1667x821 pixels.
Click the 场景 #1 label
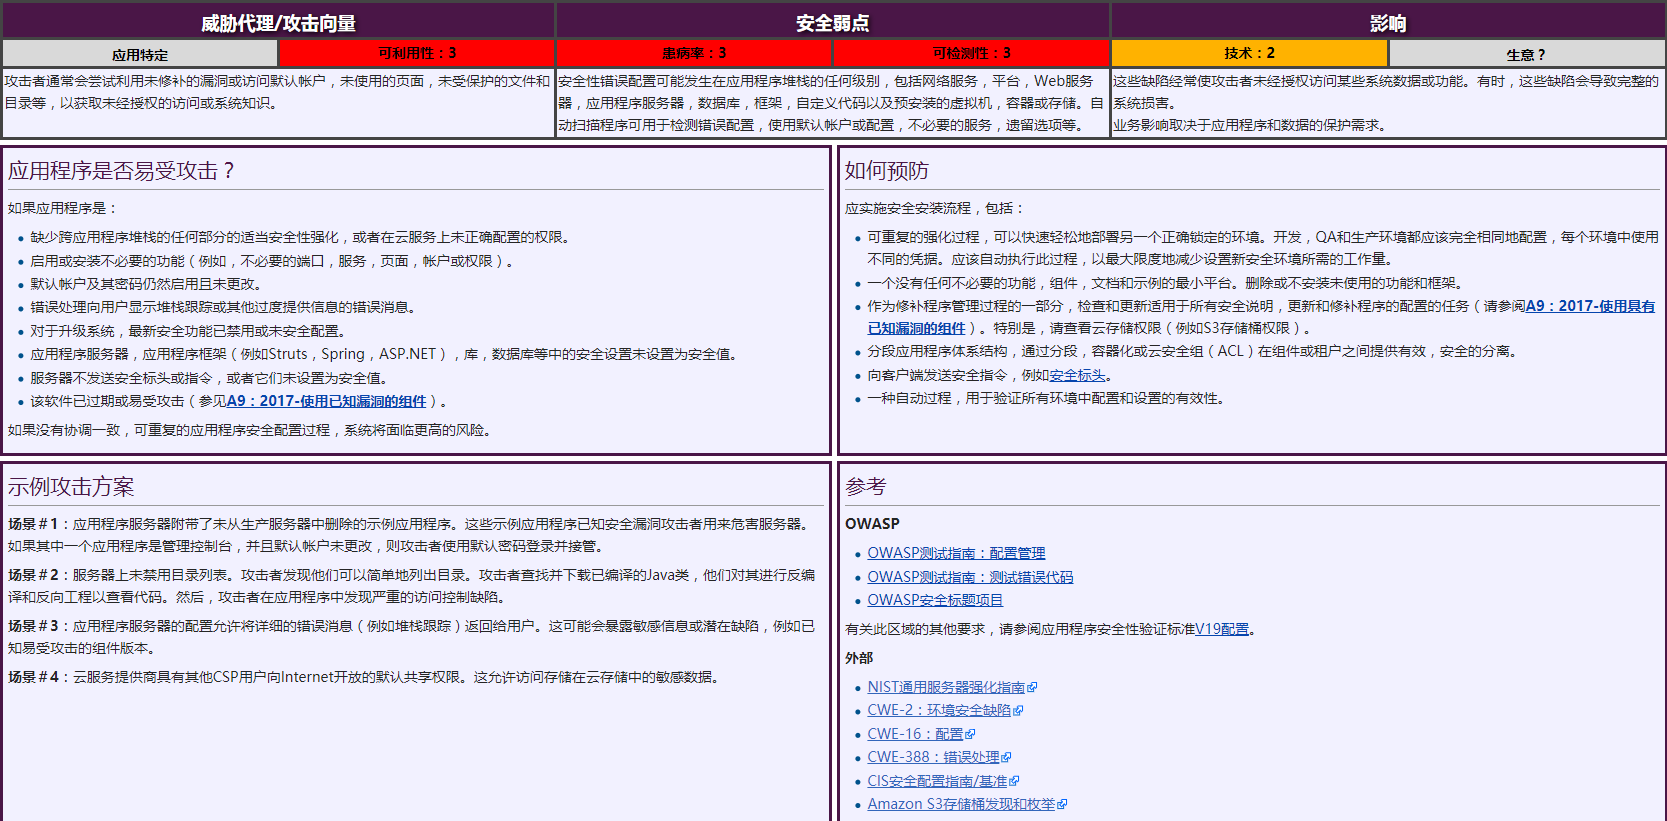[x=33, y=524]
